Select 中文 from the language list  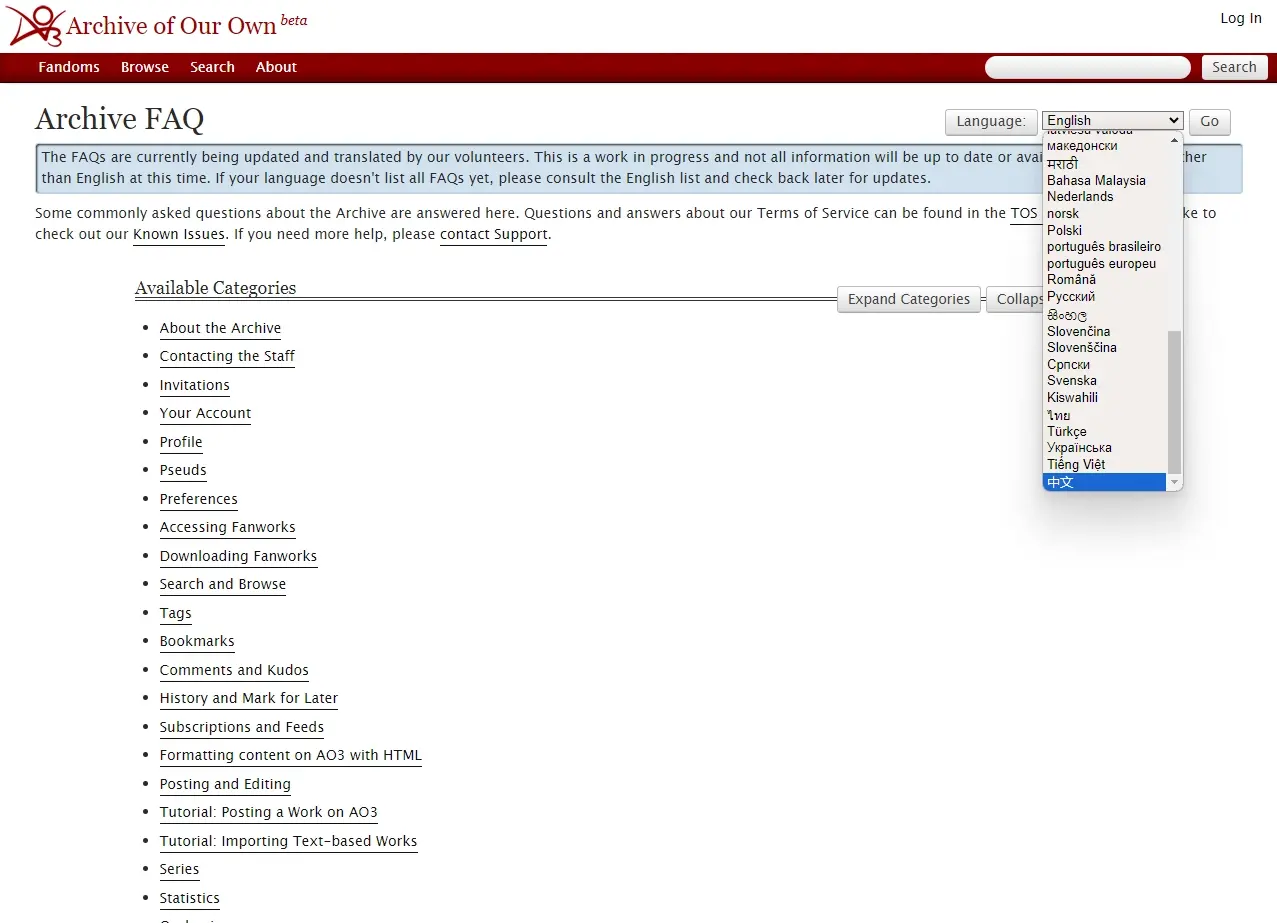coord(1062,481)
